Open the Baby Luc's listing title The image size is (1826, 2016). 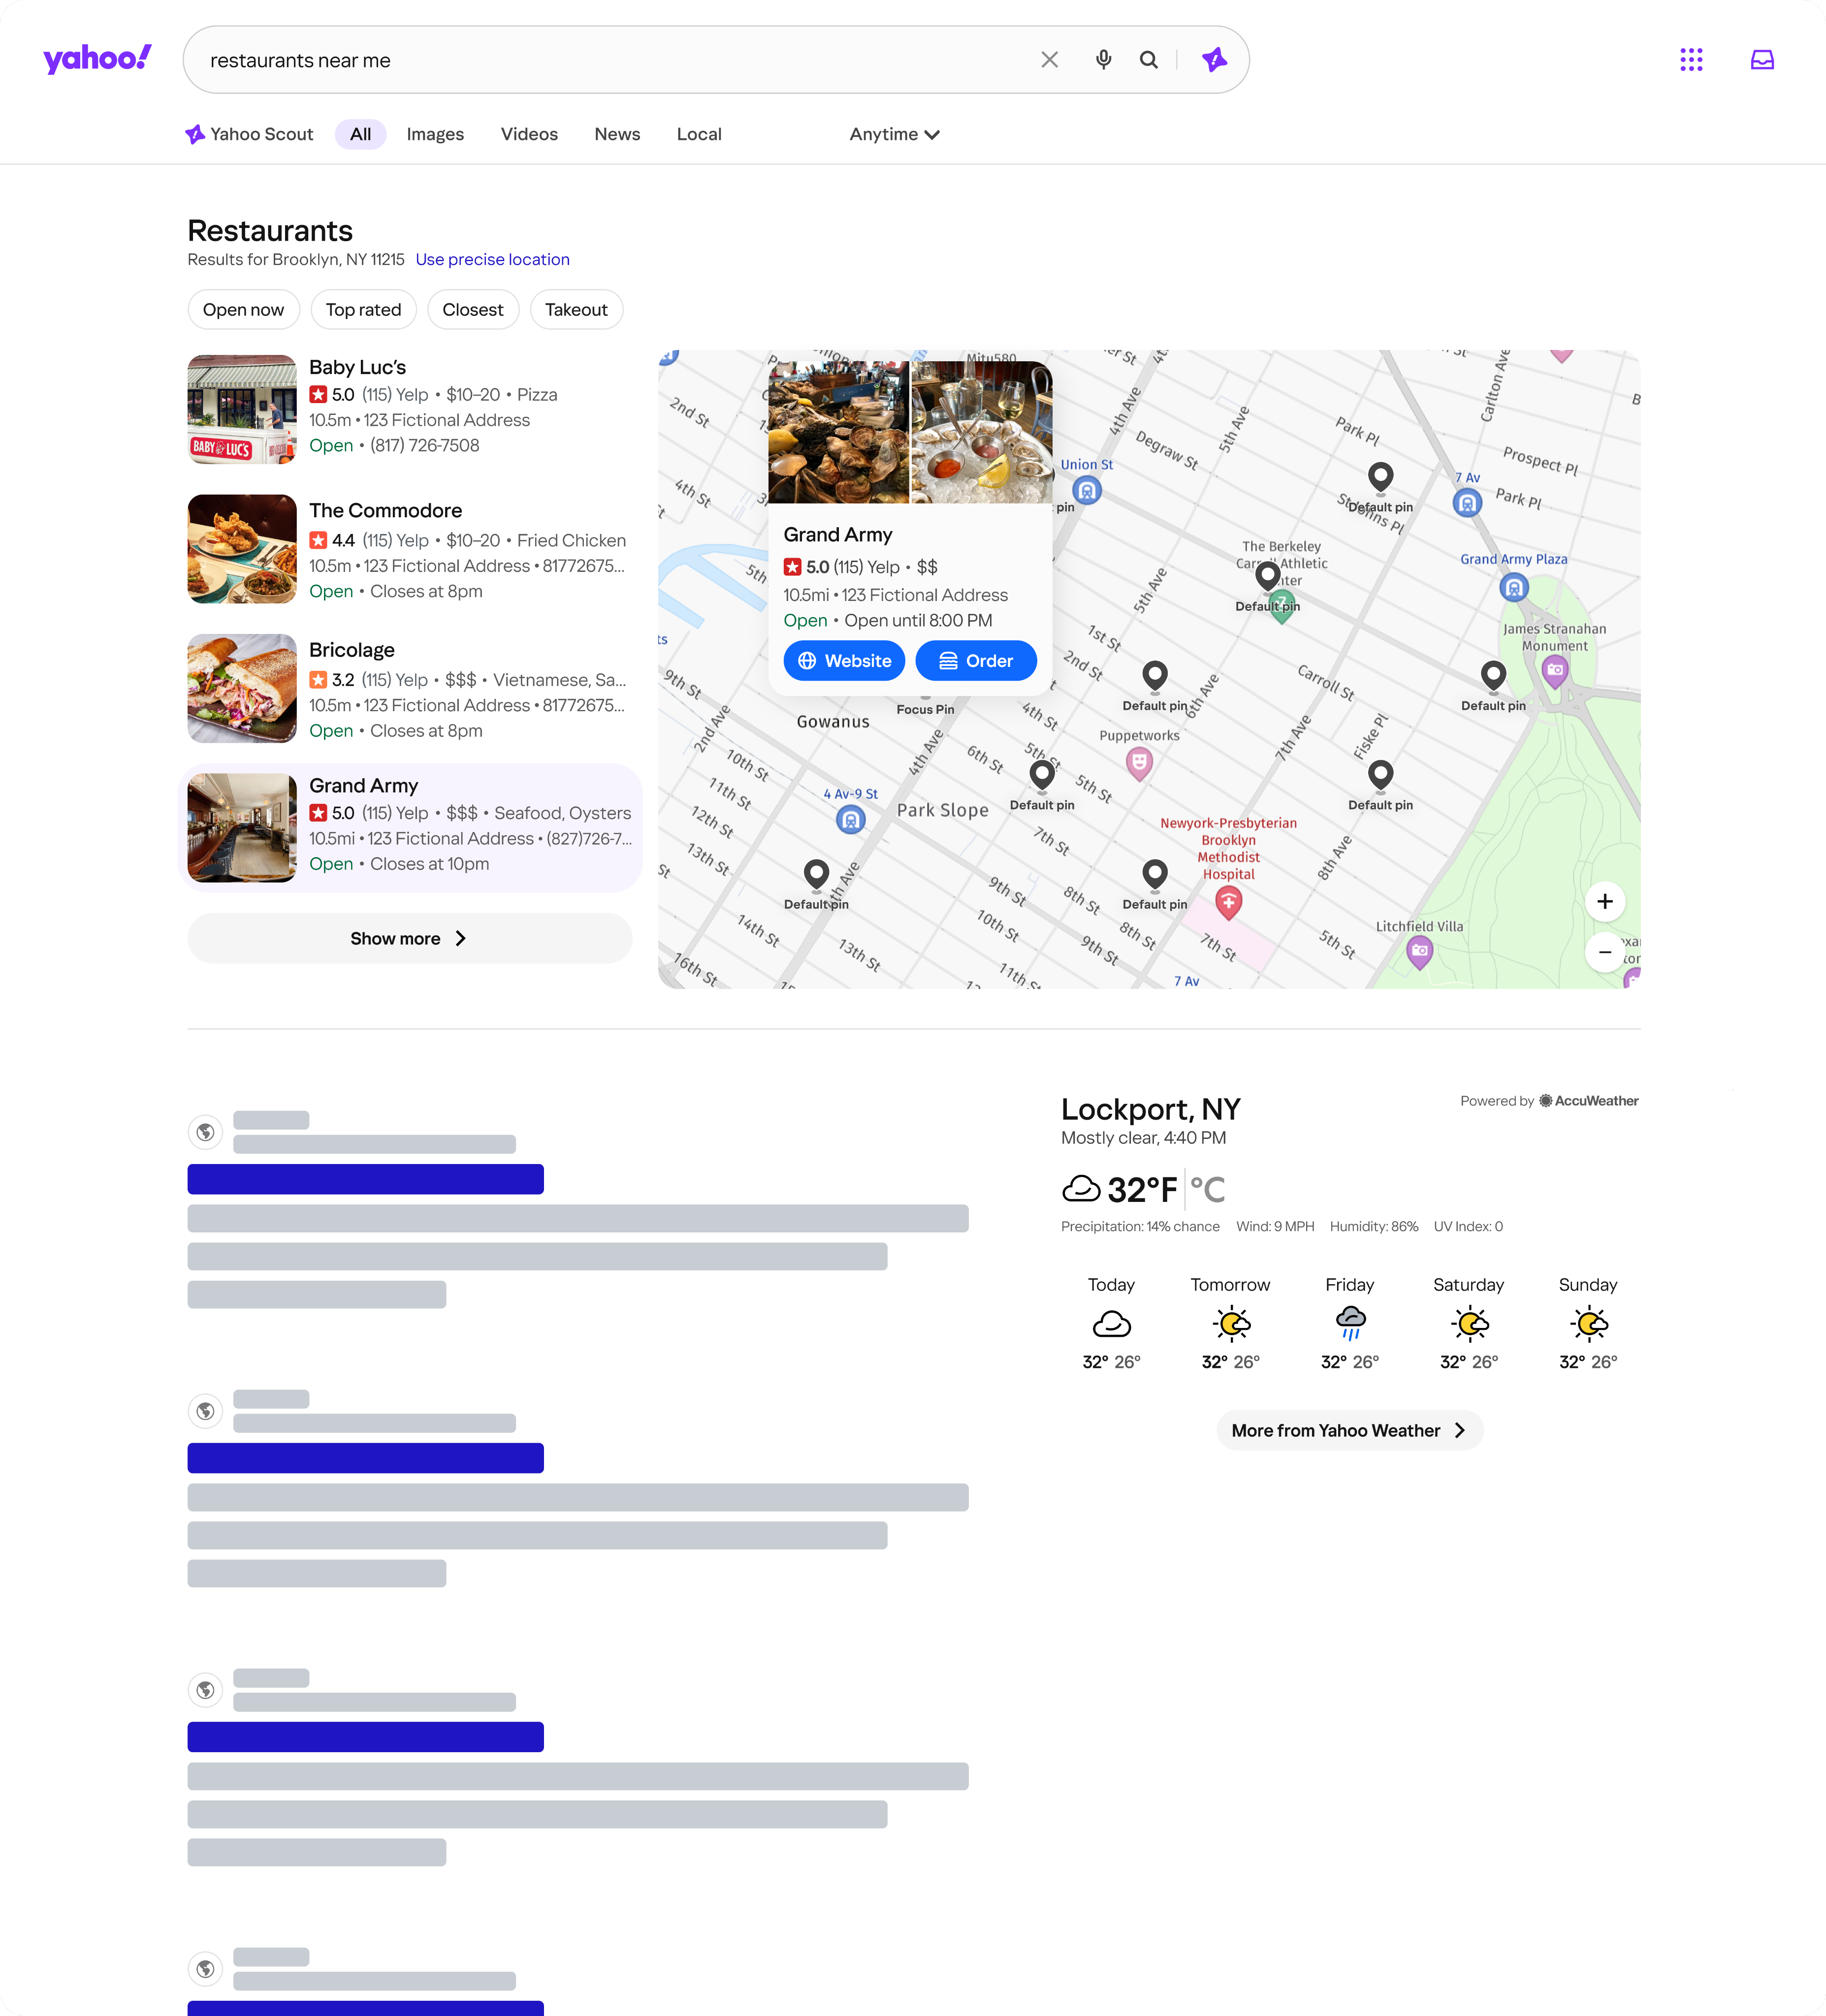[357, 367]
